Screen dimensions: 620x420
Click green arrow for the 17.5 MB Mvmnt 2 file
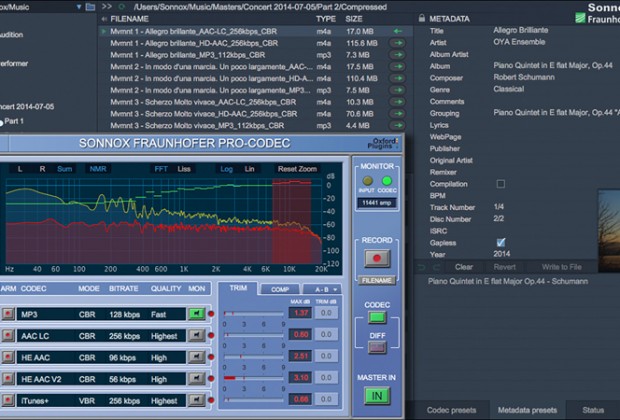point(398,67)
